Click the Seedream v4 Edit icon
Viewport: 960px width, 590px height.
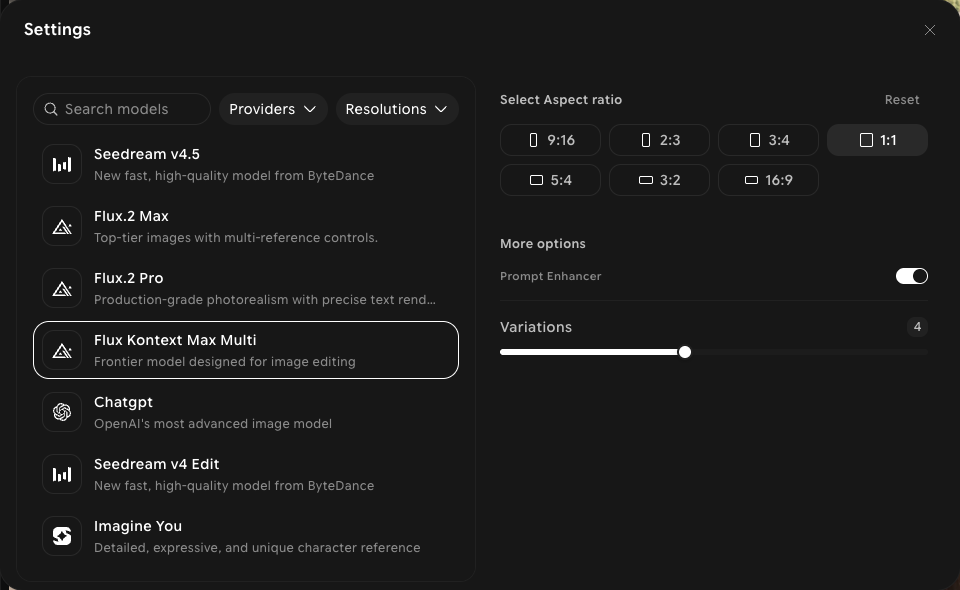coord(62,474)
